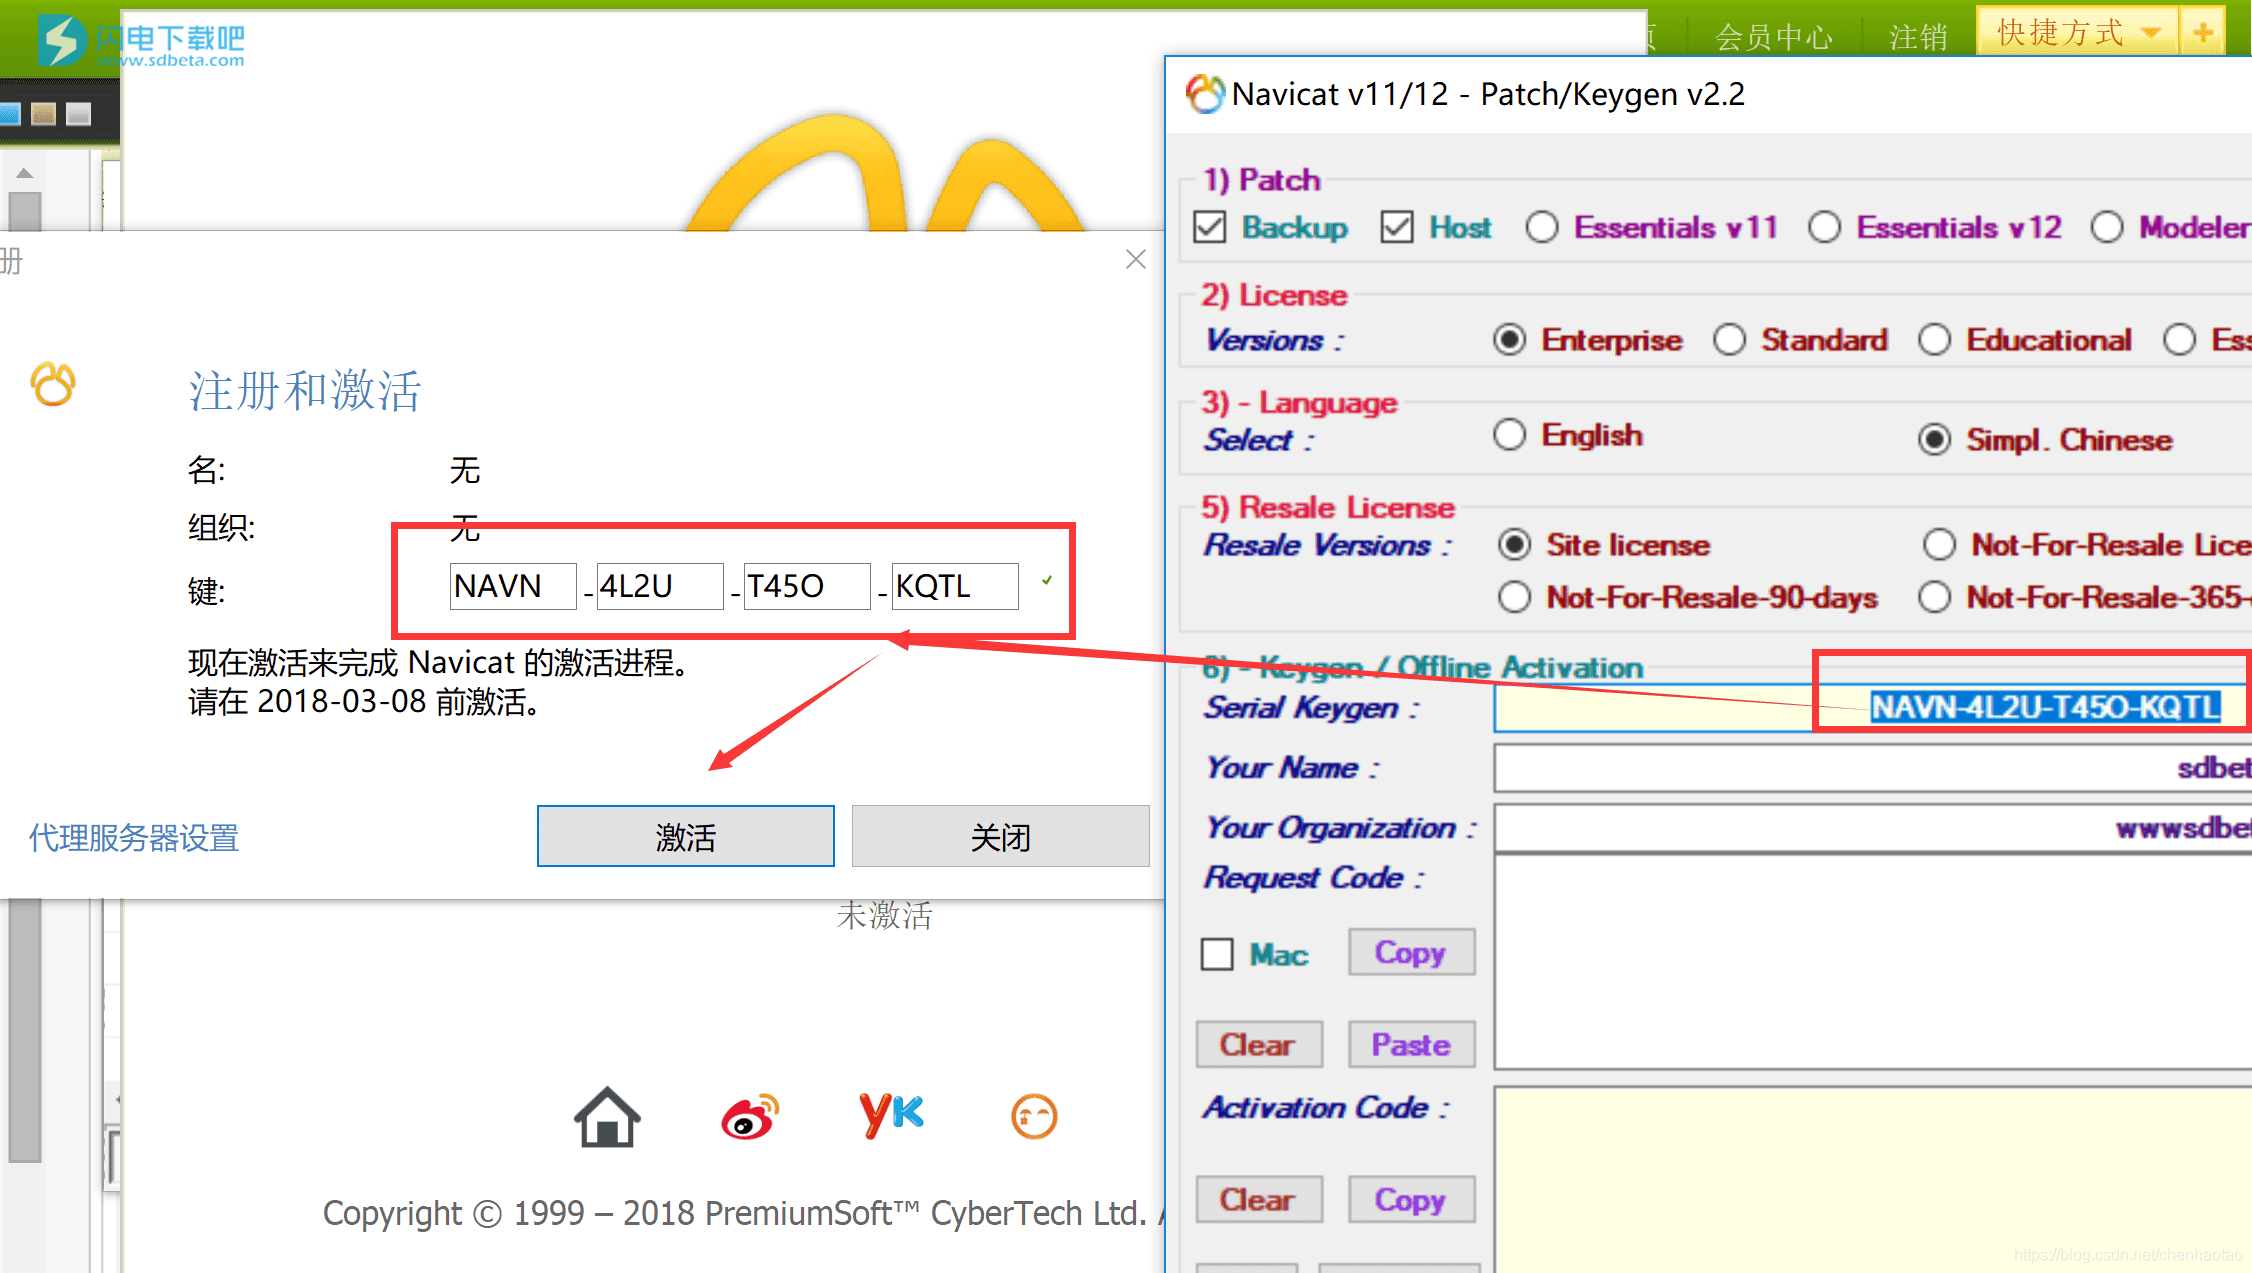Image resolution: width=2252 pixels, height=1273 pixels.
Task: Click the home icon below the registration dialog
Action: coord(607,1117)
